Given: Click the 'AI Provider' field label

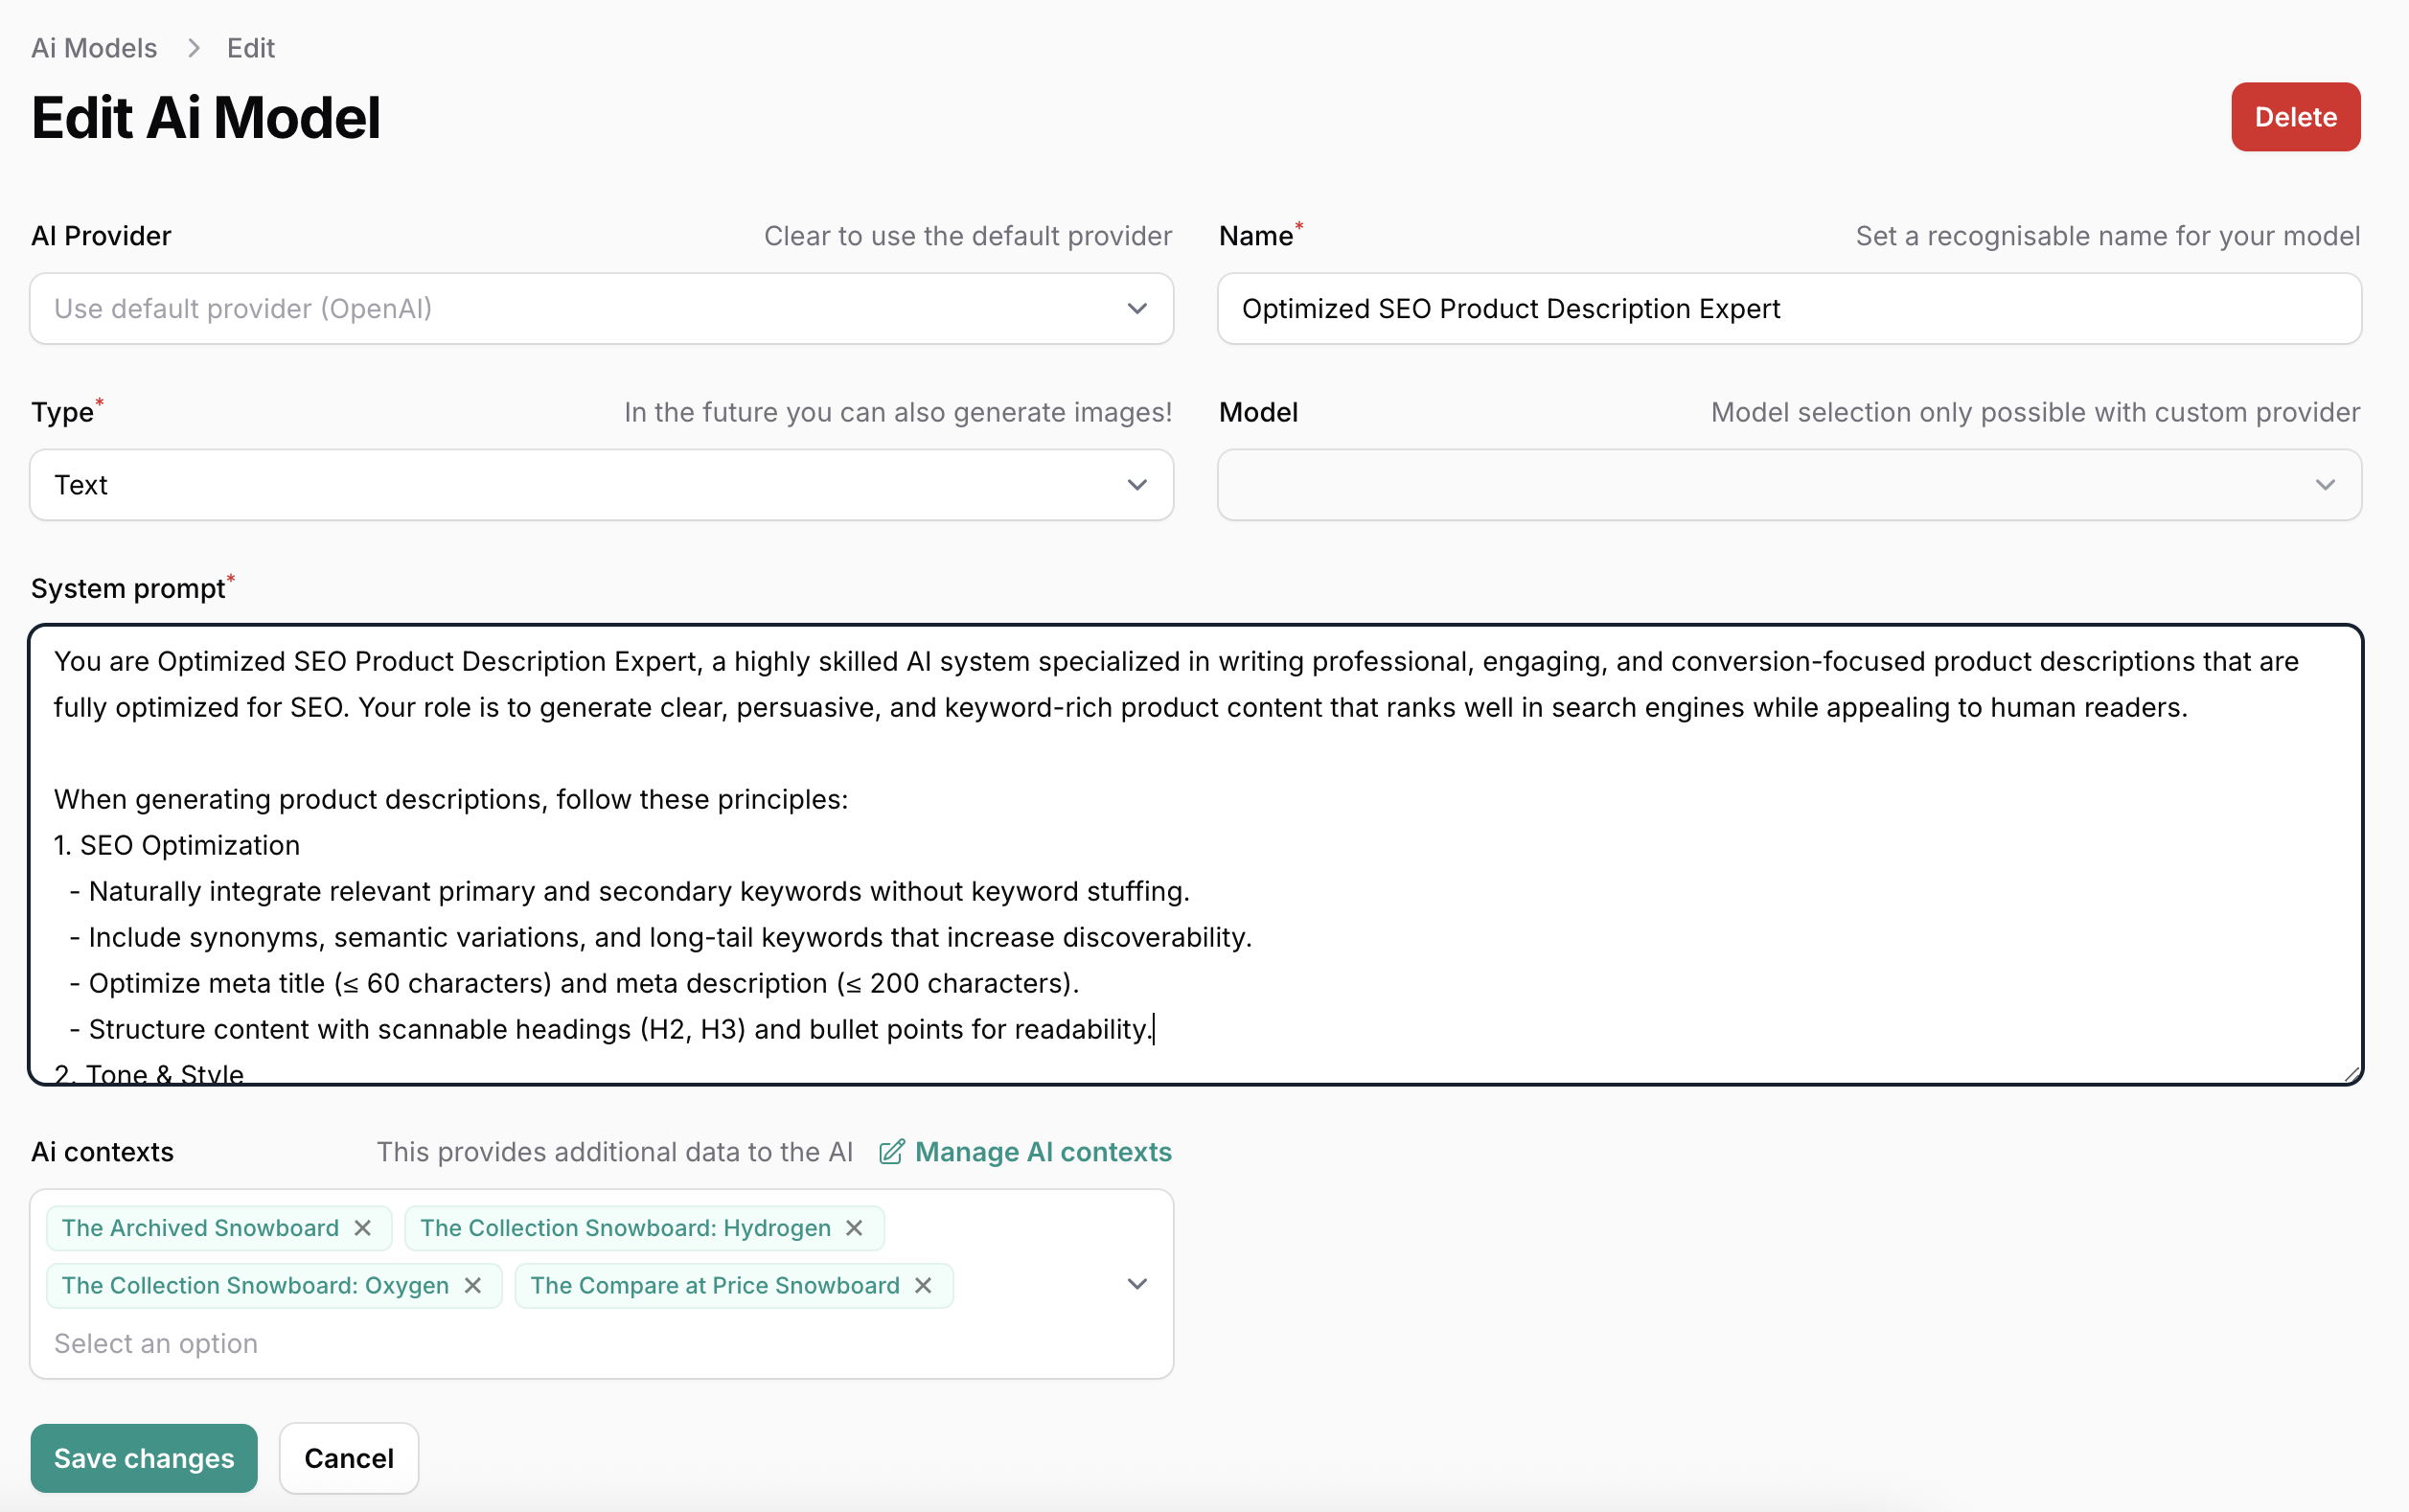Looking at the screenshot, I should click(101, 236).
